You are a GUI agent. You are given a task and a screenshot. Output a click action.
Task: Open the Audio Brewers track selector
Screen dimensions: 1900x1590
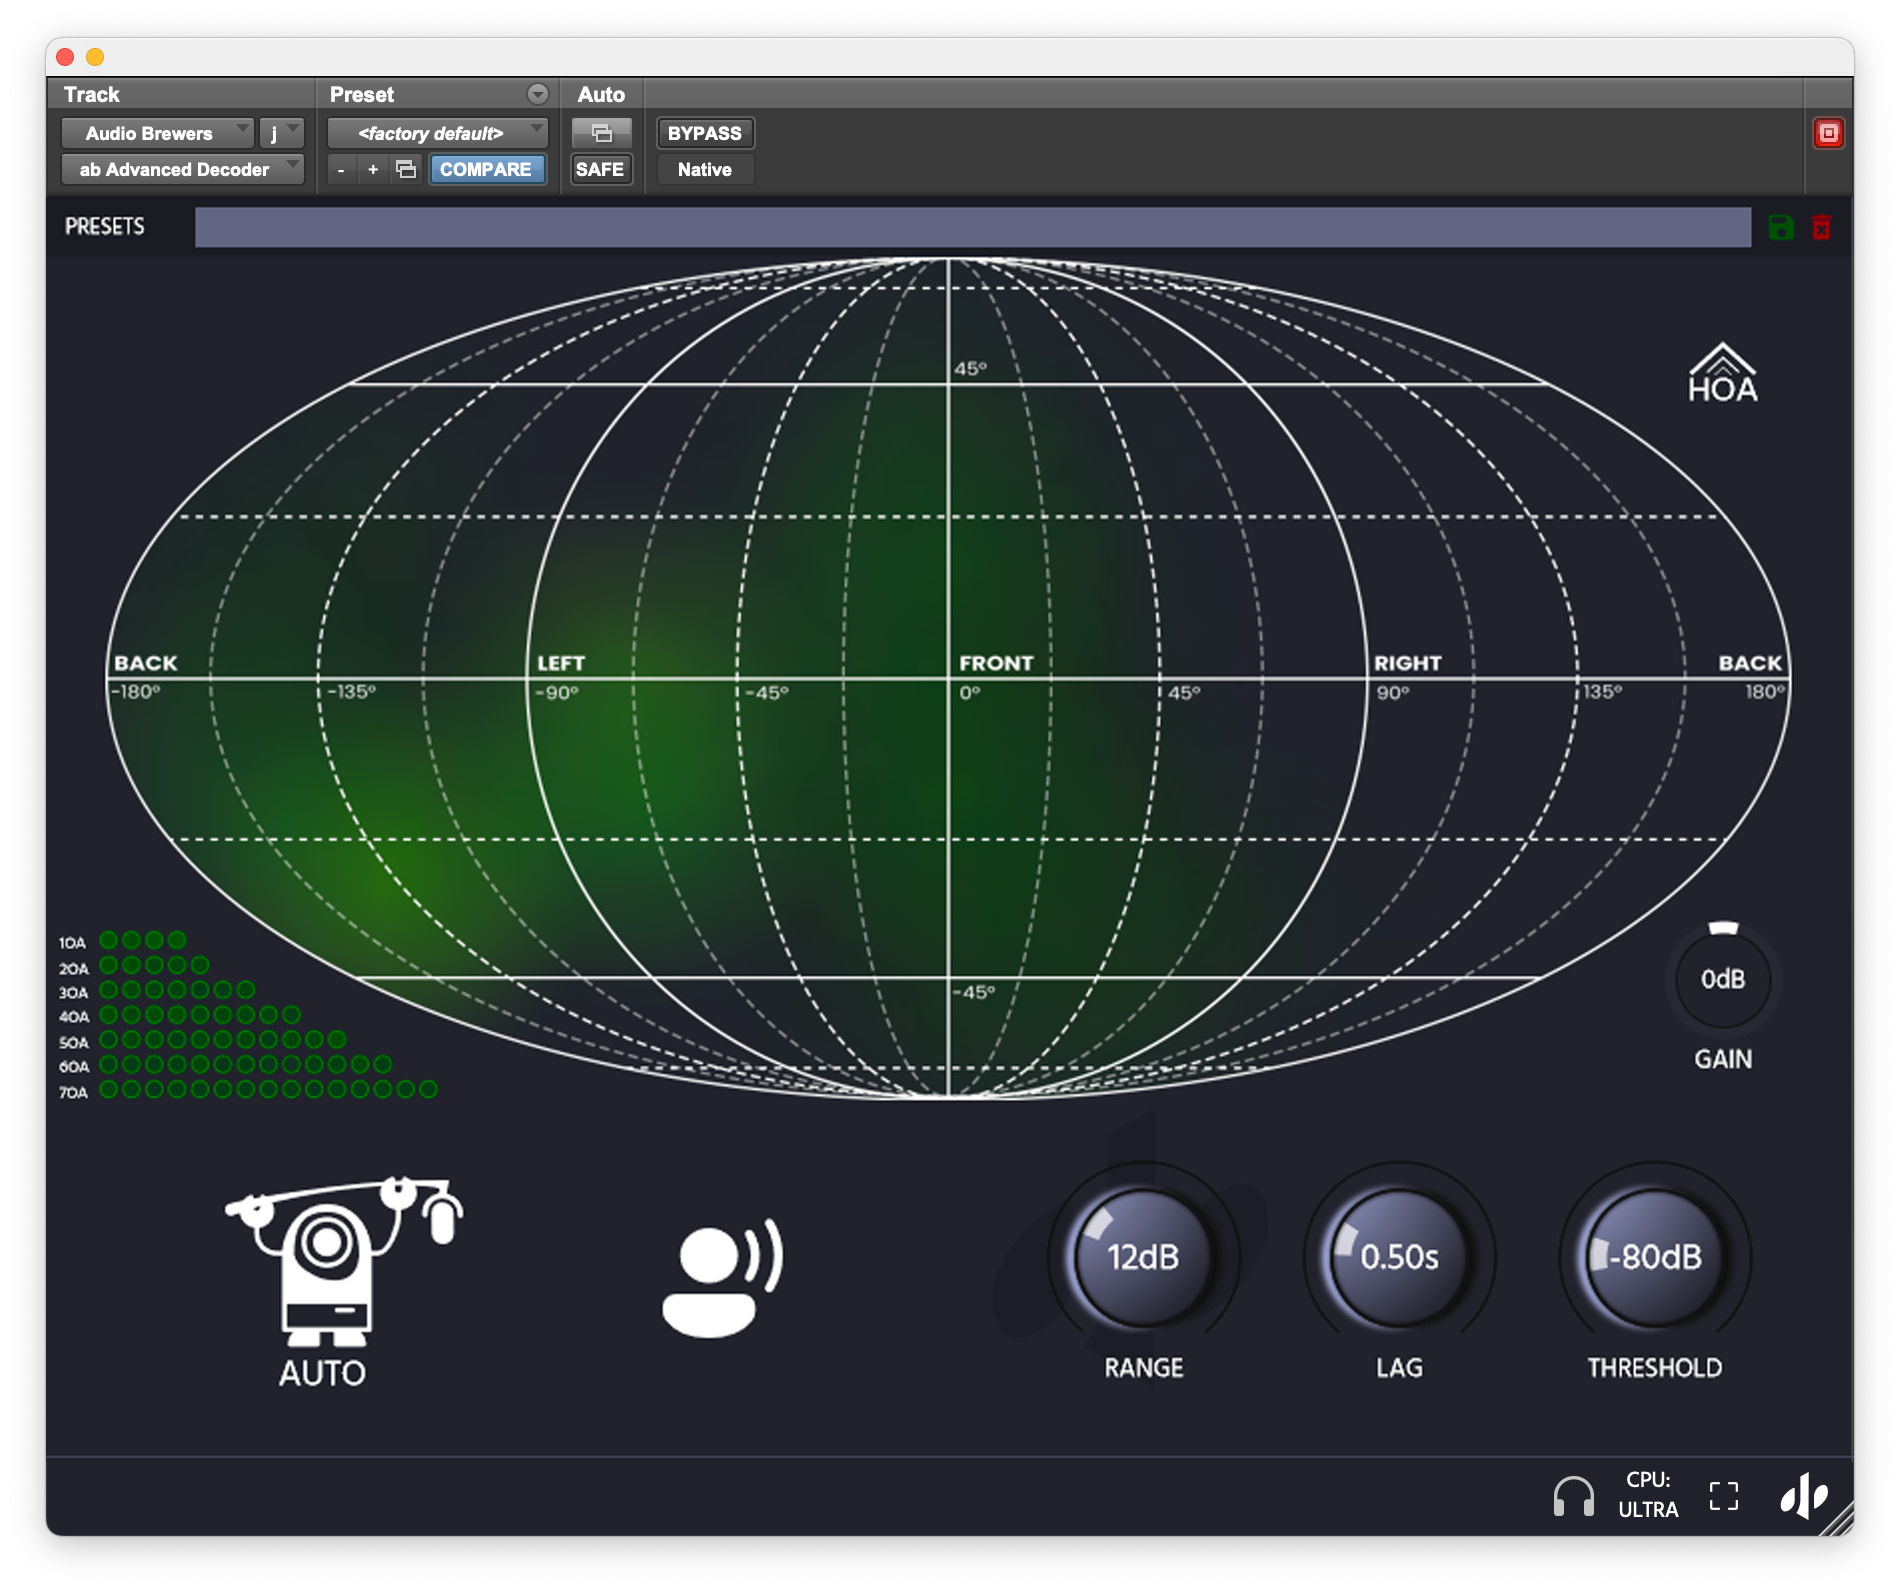tap(157, 133)
